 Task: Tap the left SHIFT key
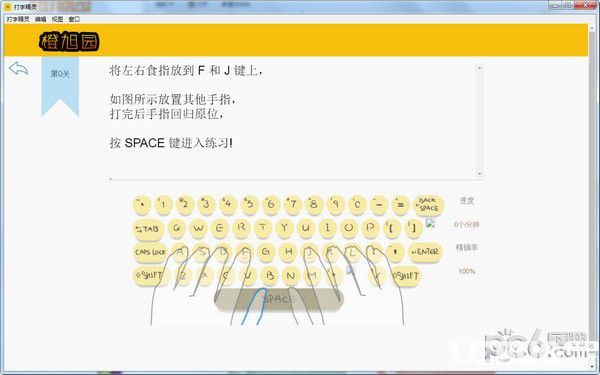(x=150, y=275)
